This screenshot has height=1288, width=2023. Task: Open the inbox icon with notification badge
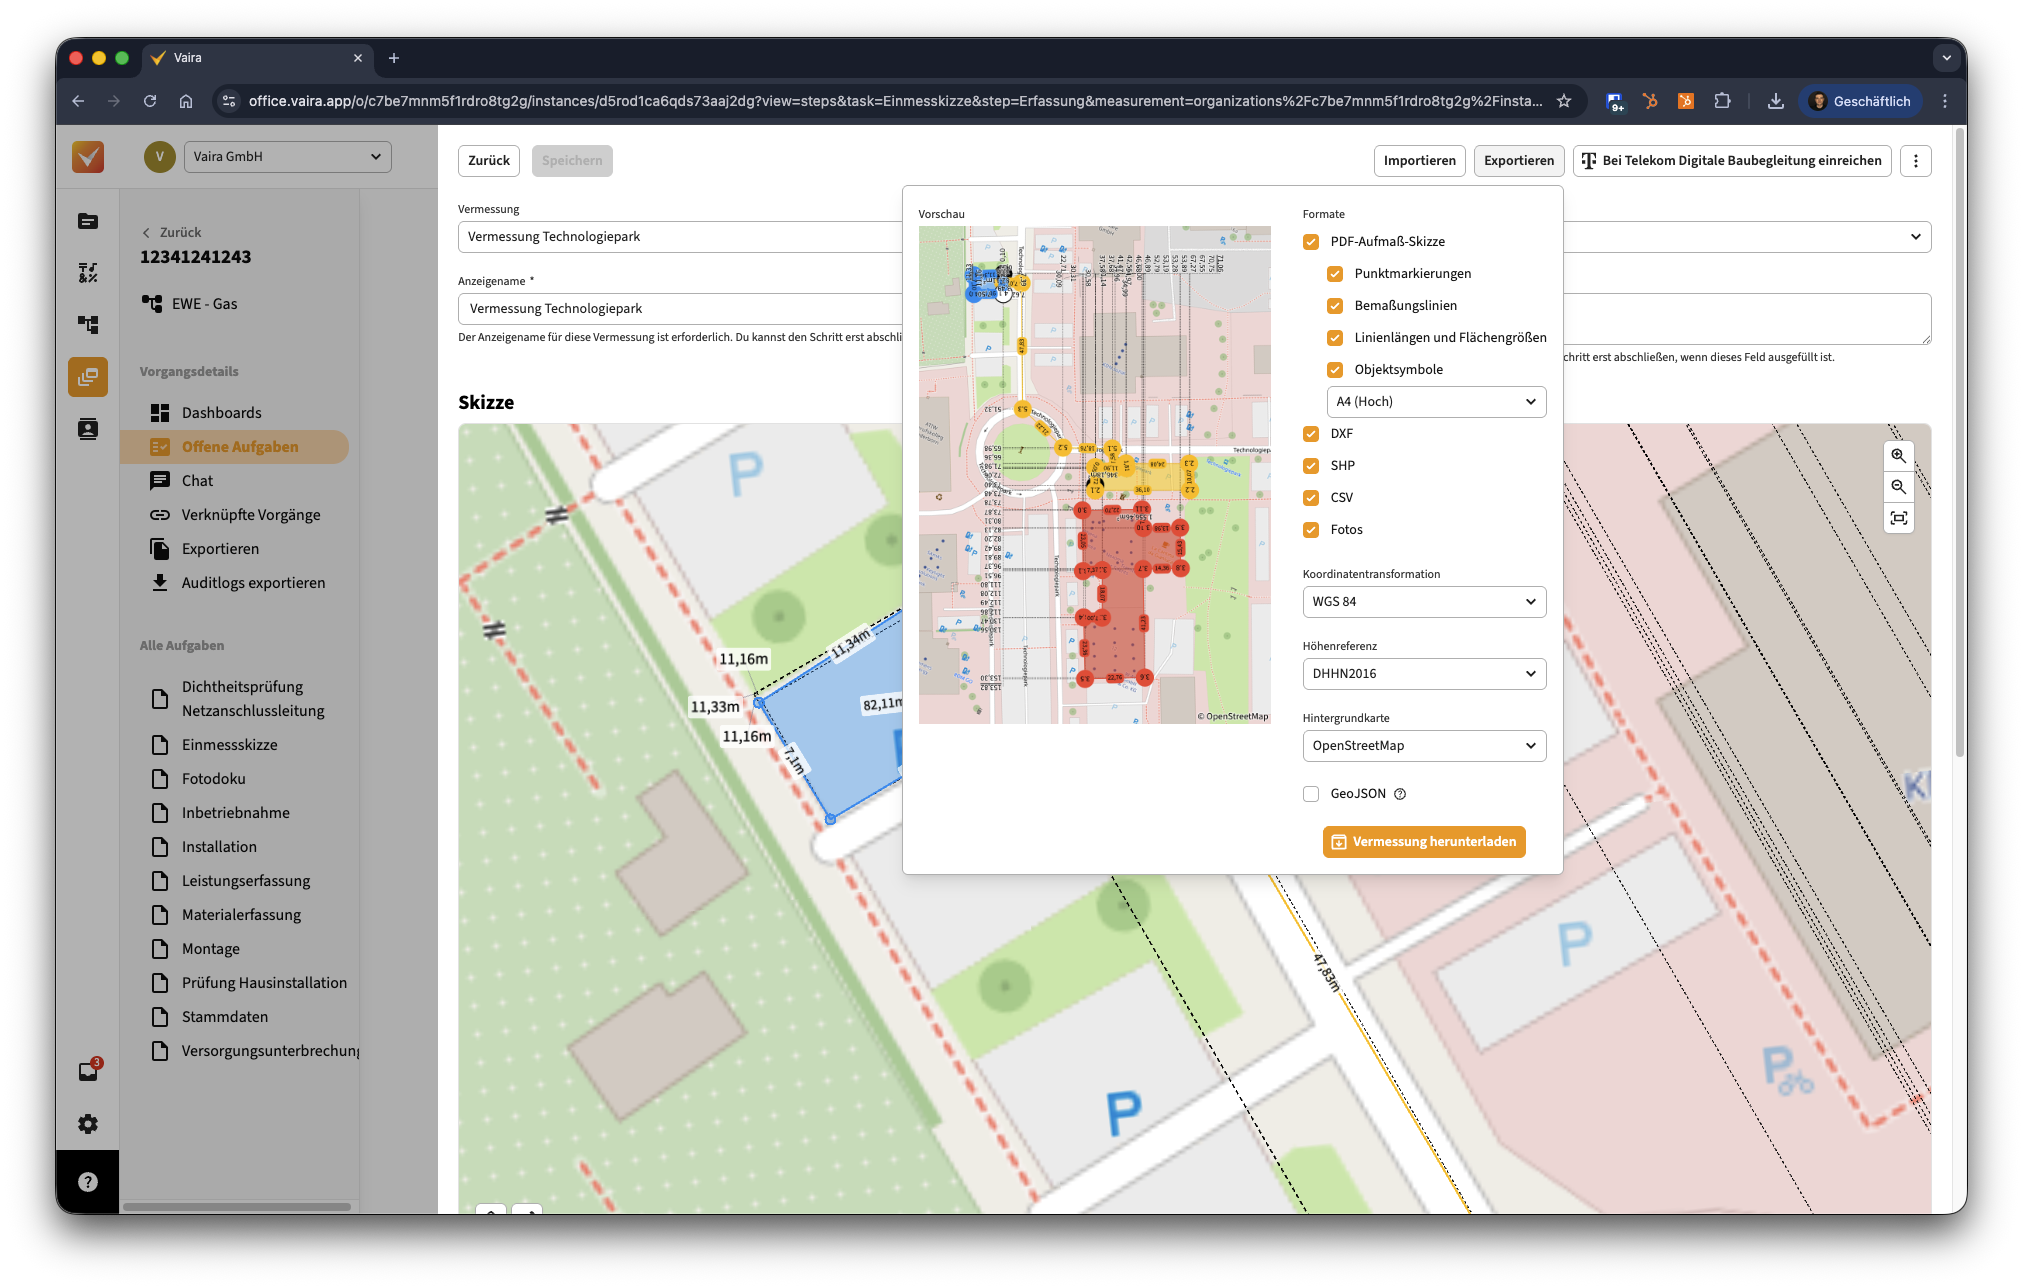[x=88, y=1072]
